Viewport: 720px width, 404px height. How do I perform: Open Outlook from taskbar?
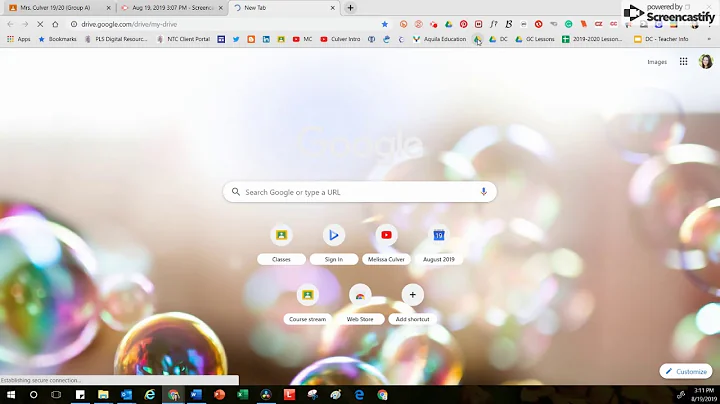pos(126,395)
